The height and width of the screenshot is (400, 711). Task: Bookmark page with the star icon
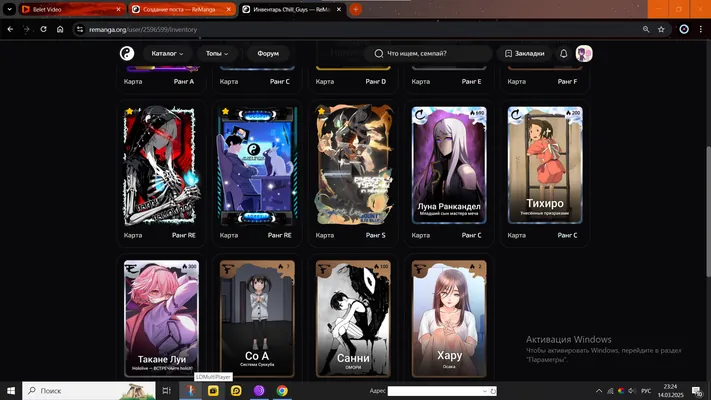coord(661,29)
